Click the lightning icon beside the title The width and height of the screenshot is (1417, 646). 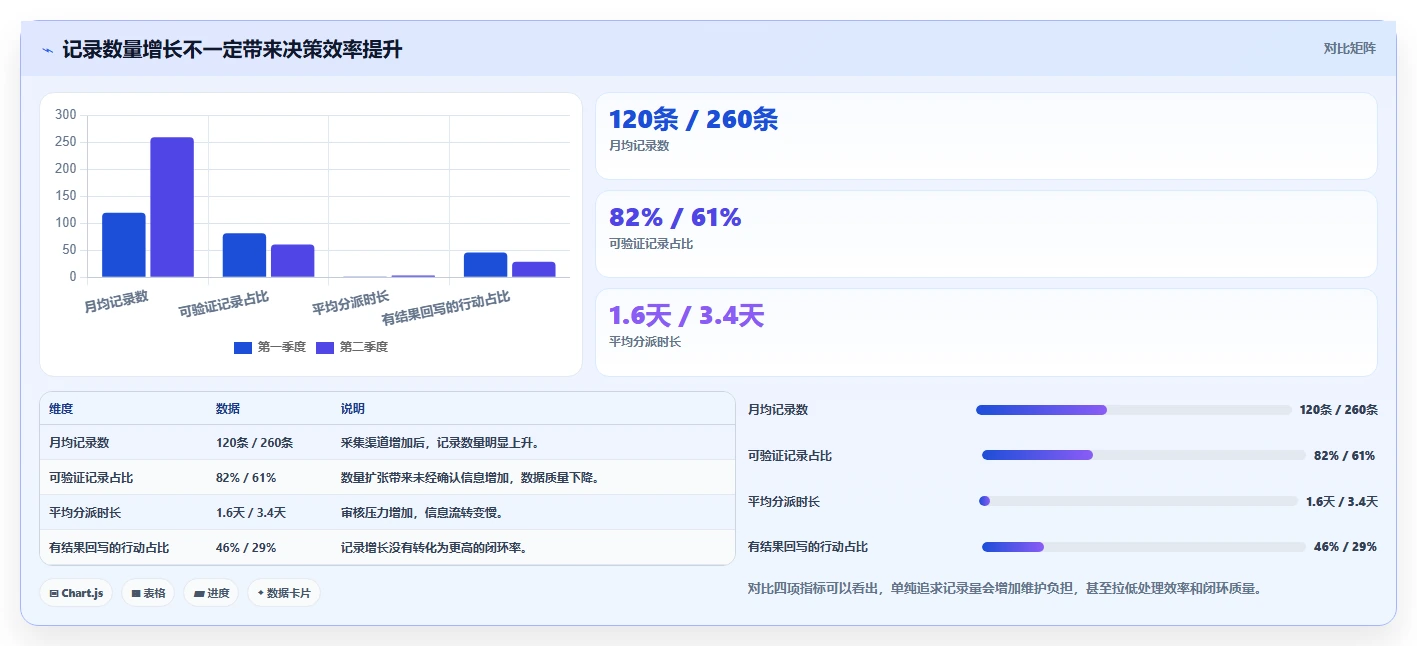coord(47,49)
